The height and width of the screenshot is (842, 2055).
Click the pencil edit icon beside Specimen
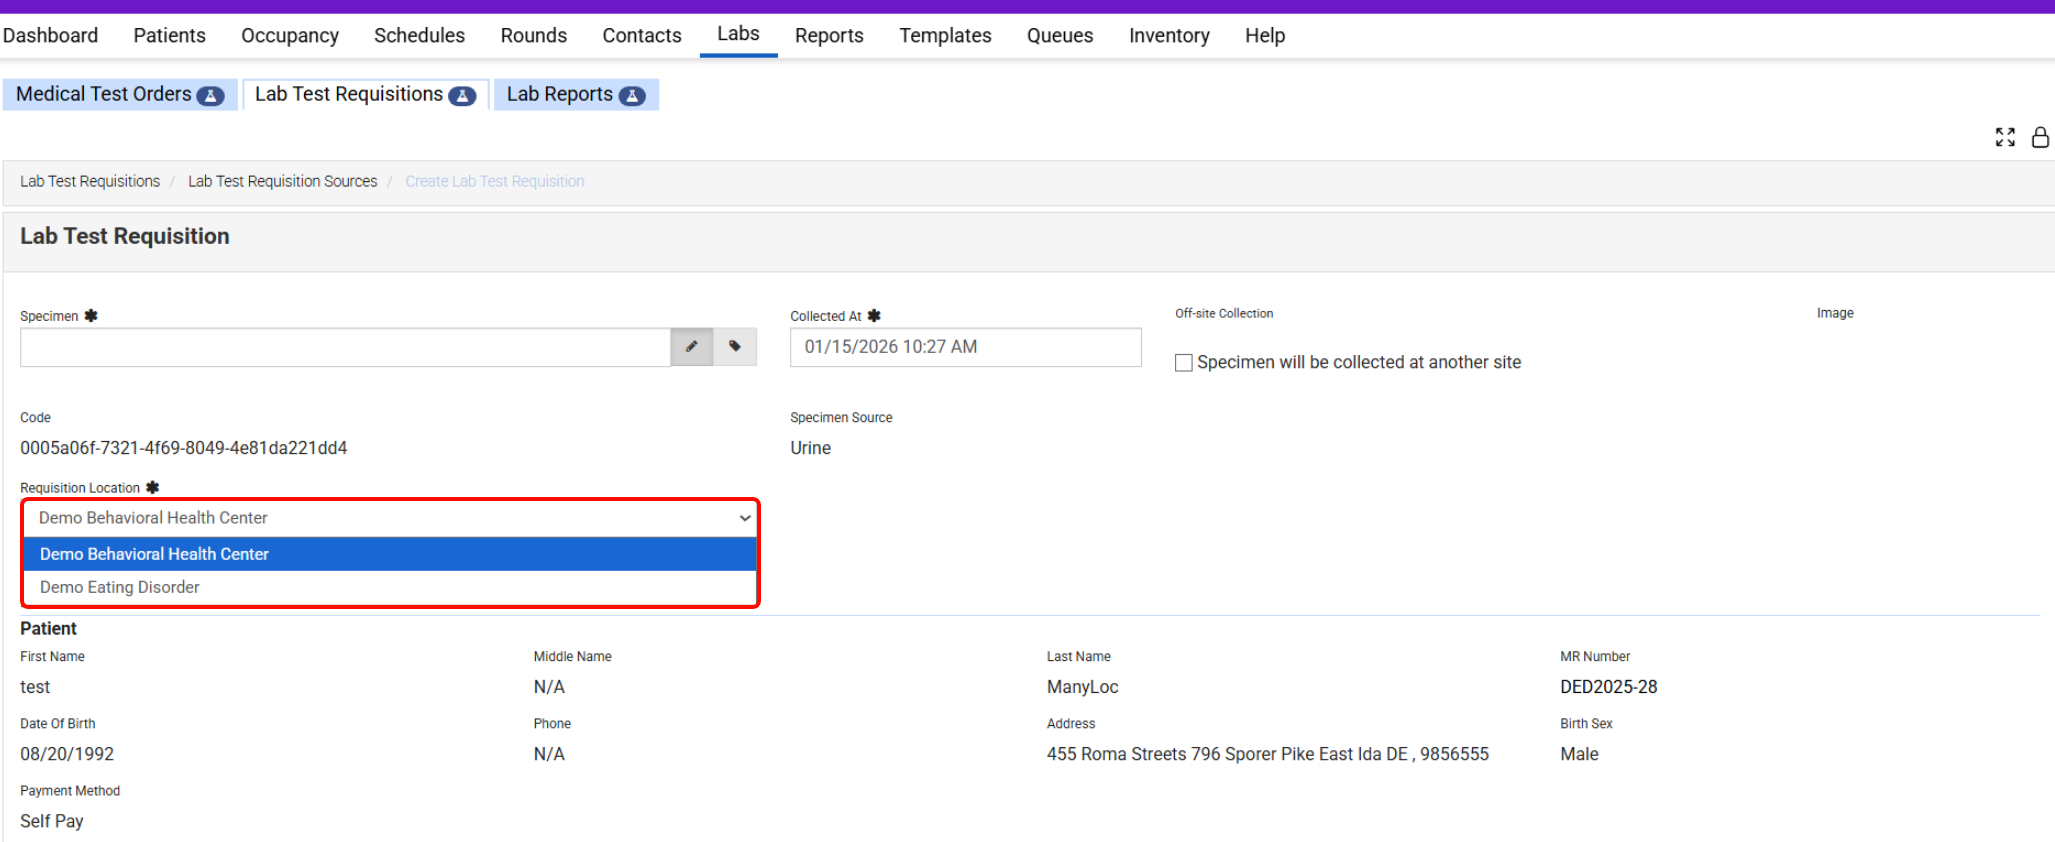pyautogui.click(x=691, y=347)
